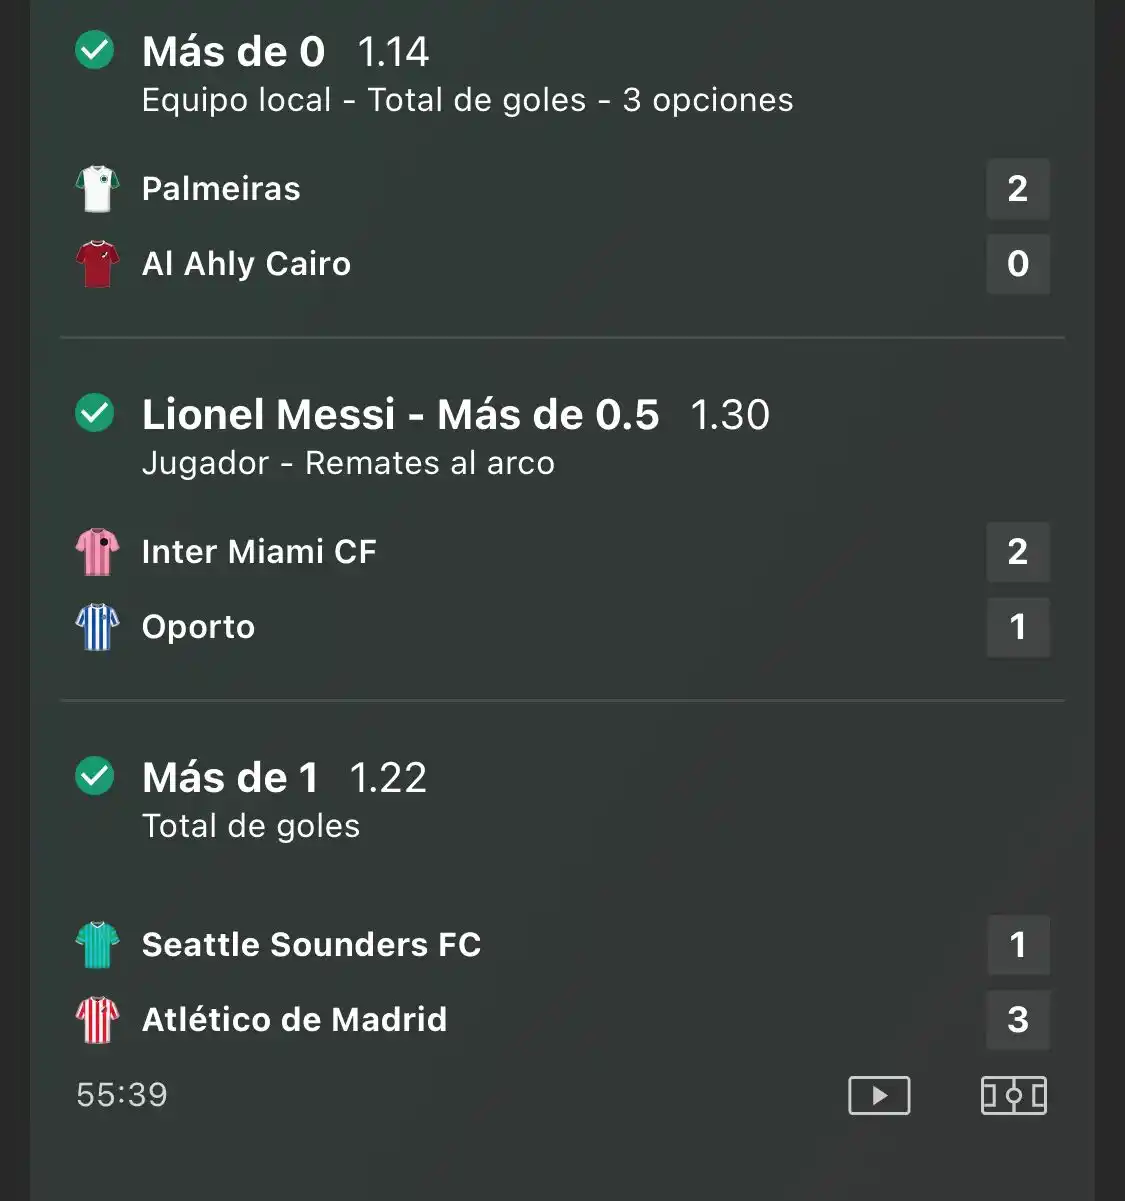Open the live stream video icon

click(x=879, y=1095)
